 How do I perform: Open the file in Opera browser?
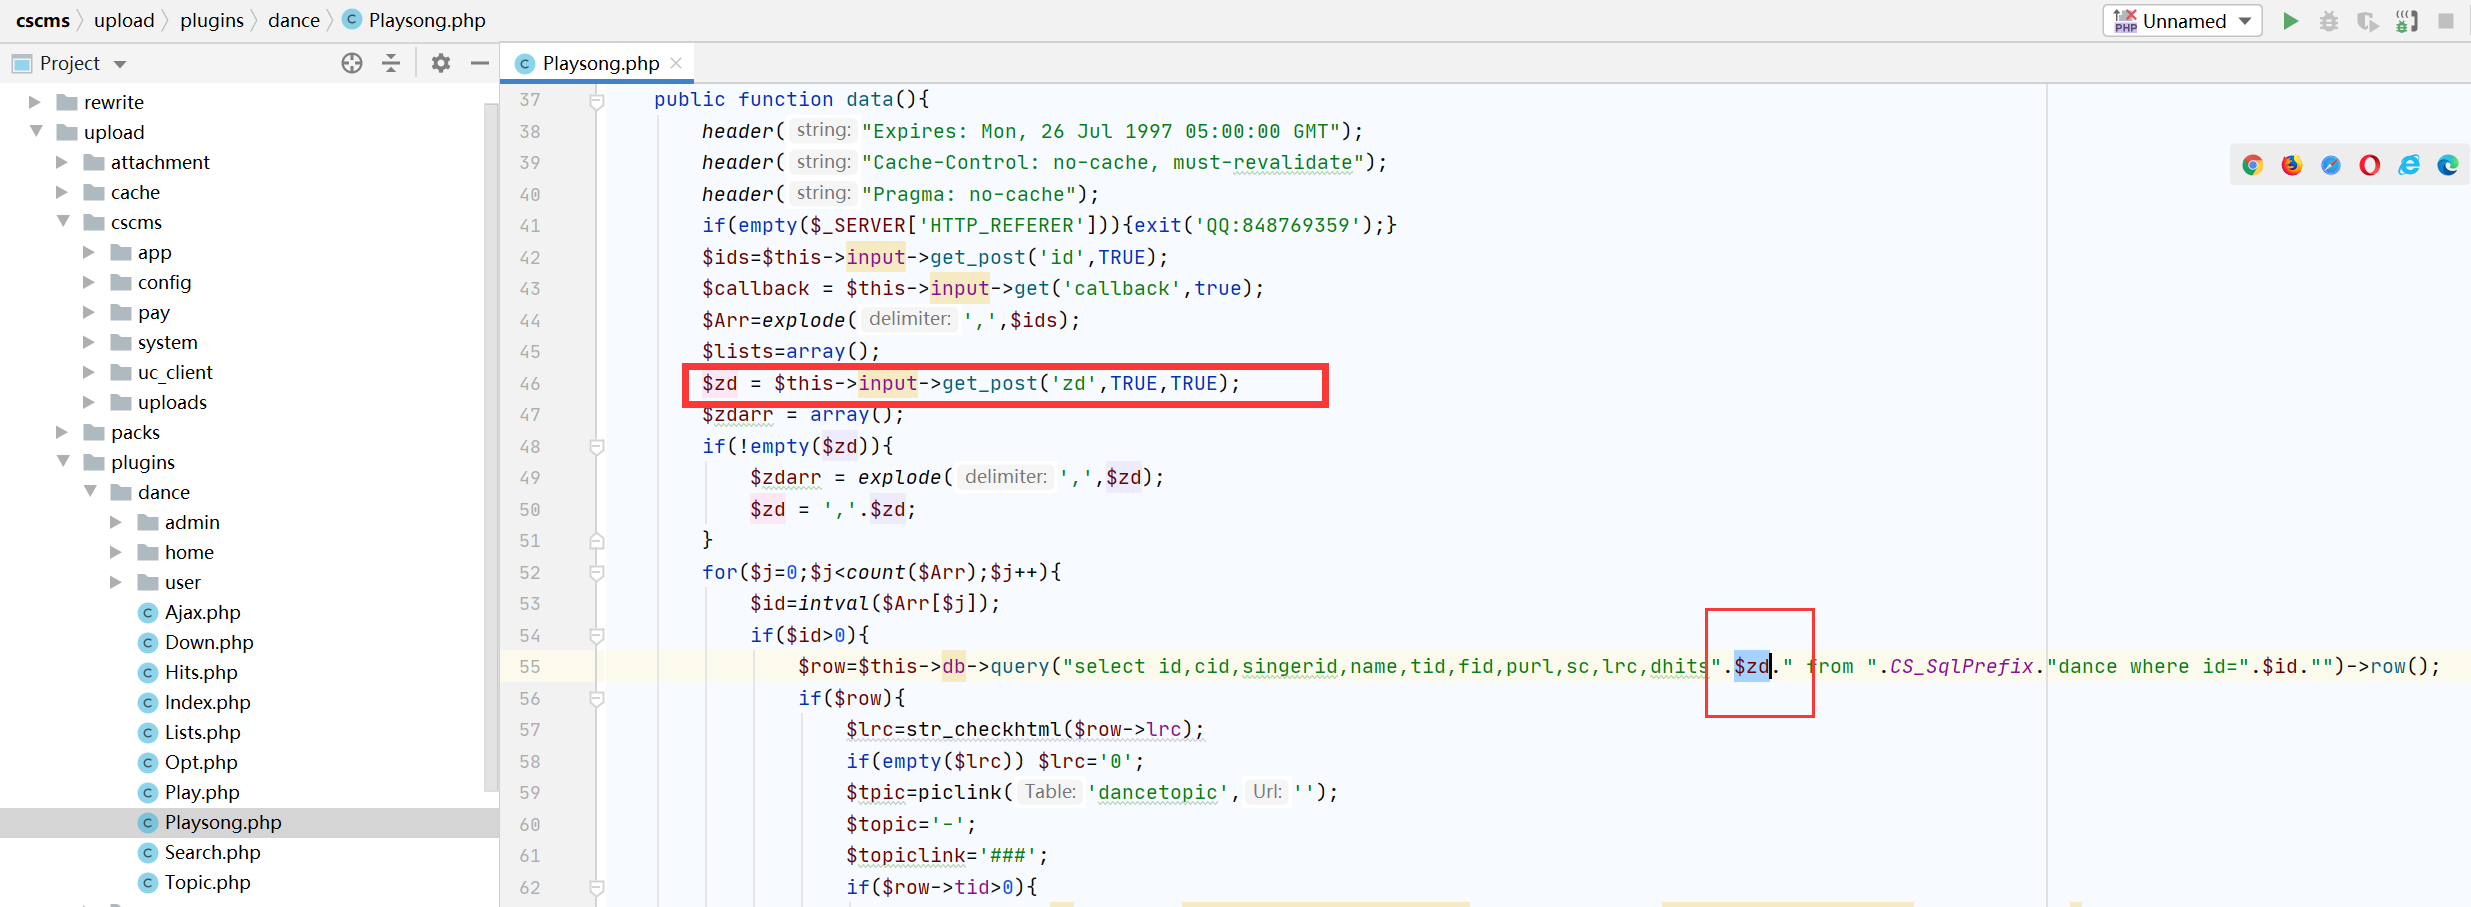(x=2370, y=165)
